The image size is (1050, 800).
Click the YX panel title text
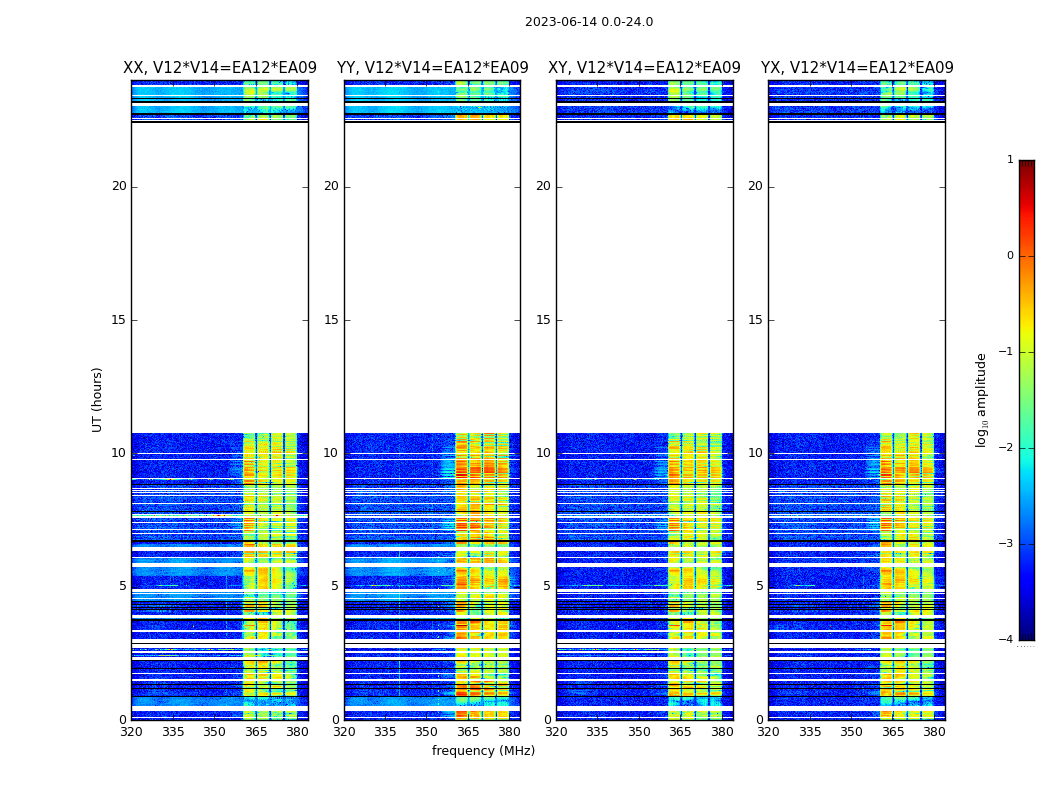click(x=857, y=68)
